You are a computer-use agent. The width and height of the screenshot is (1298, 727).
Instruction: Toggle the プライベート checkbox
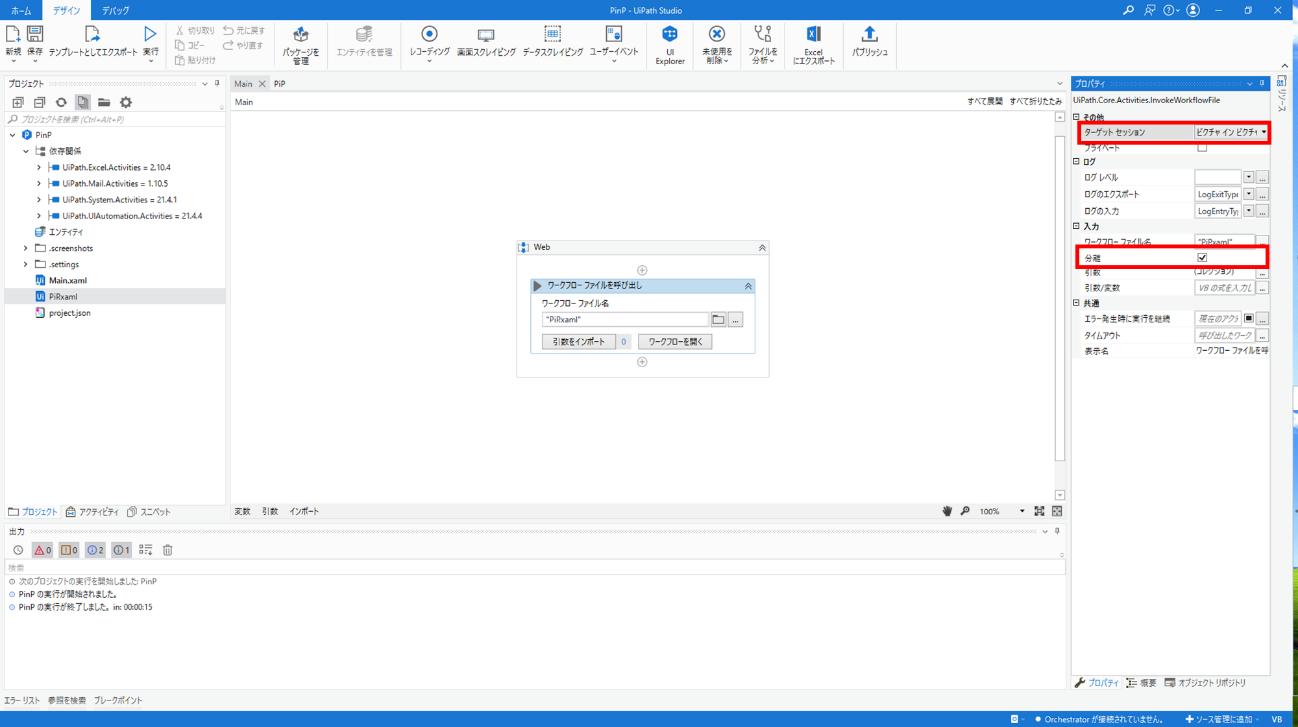(x=1202, y=148)
